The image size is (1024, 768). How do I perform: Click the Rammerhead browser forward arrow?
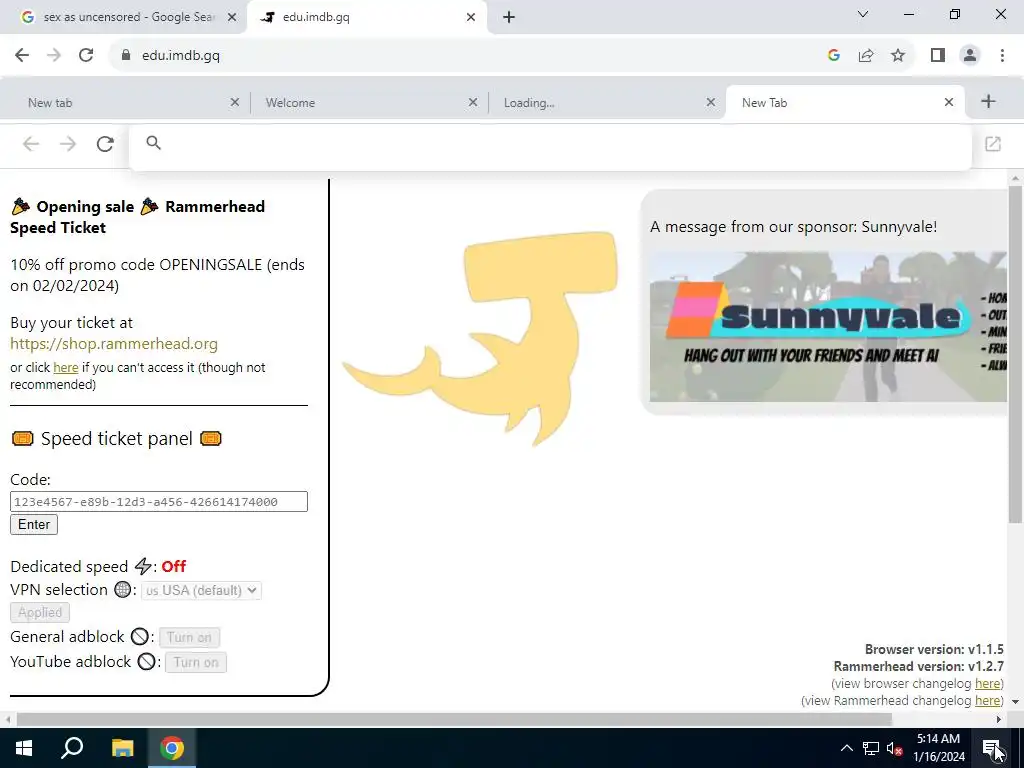(68, 144)
